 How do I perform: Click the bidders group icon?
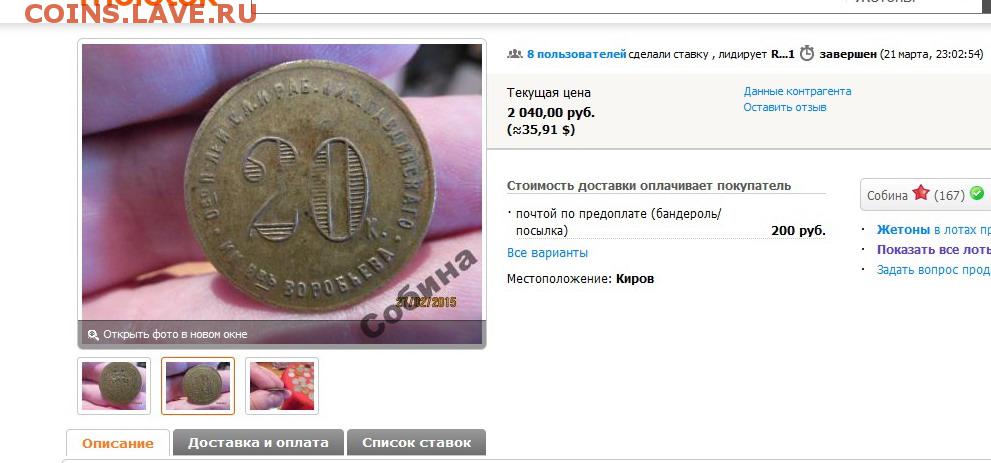514,54
